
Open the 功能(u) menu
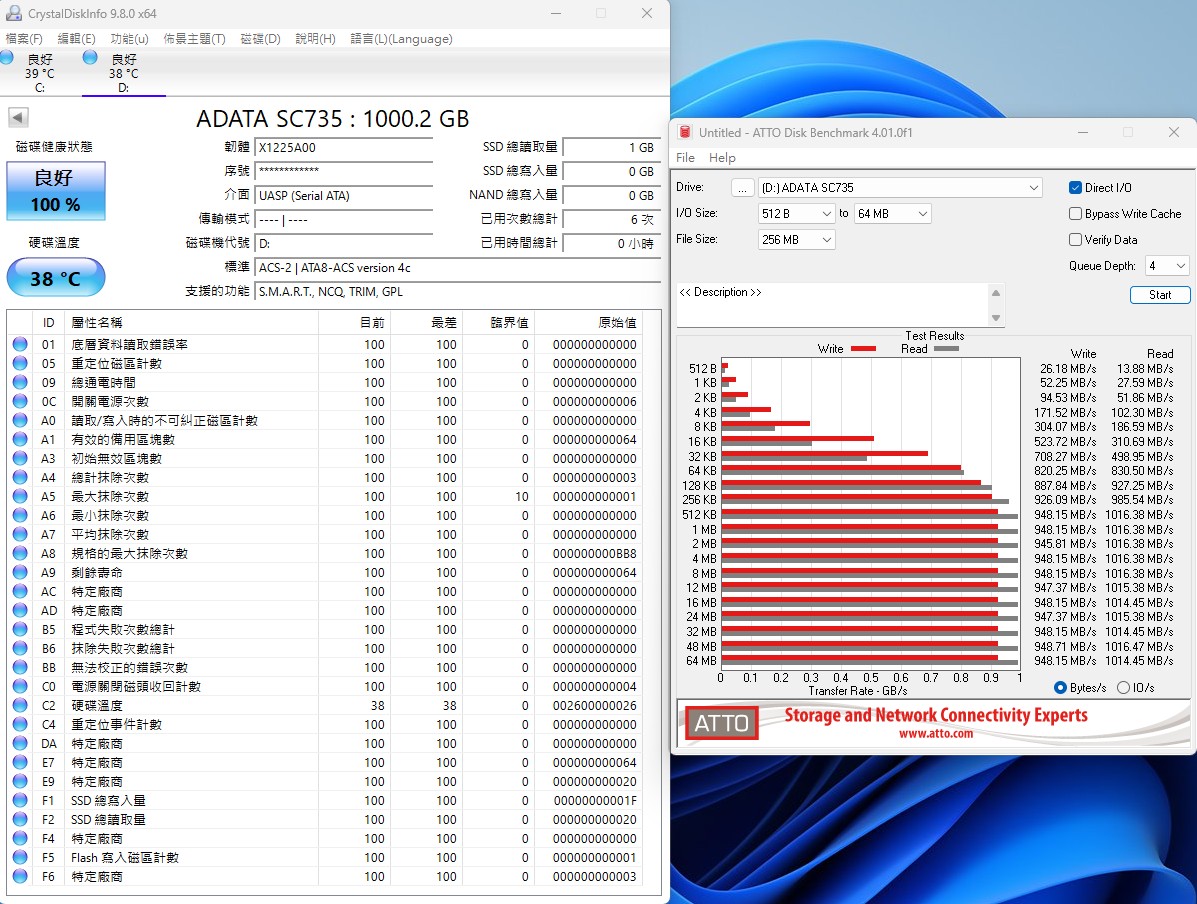(129, 39)
